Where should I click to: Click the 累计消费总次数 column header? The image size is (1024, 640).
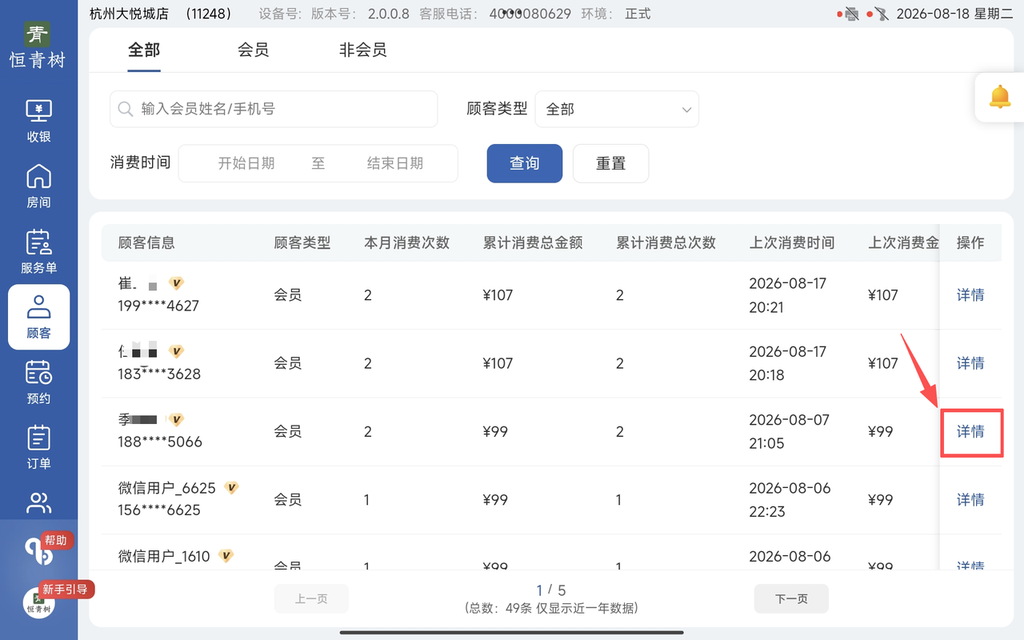point(665,243)
